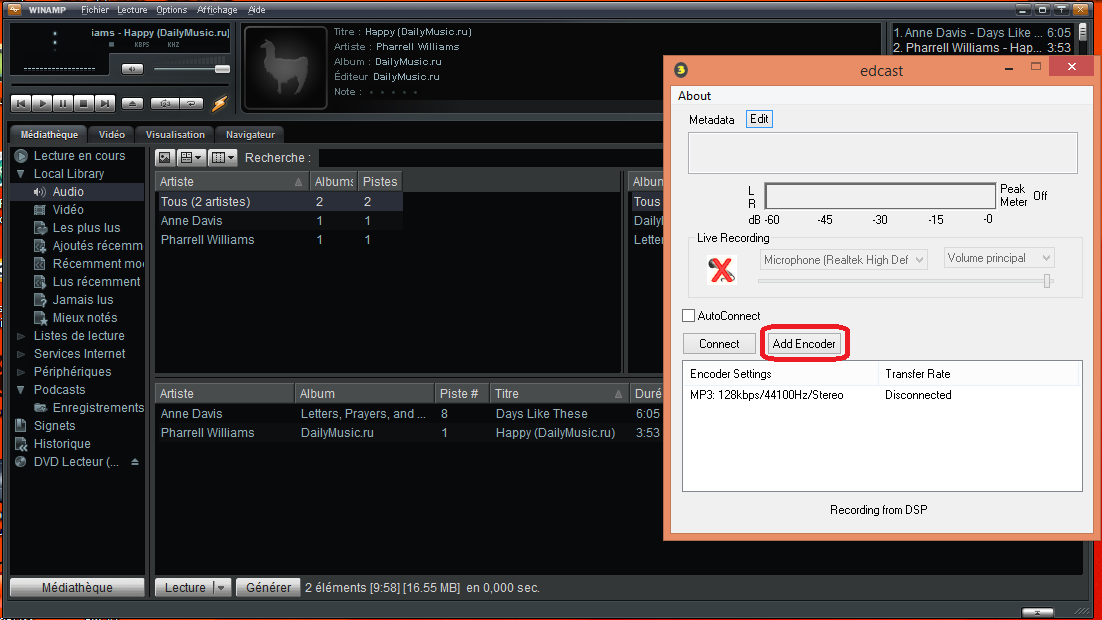Collapse the Podcasts tree node
The image size is (1102, 620).
point(20,389)
